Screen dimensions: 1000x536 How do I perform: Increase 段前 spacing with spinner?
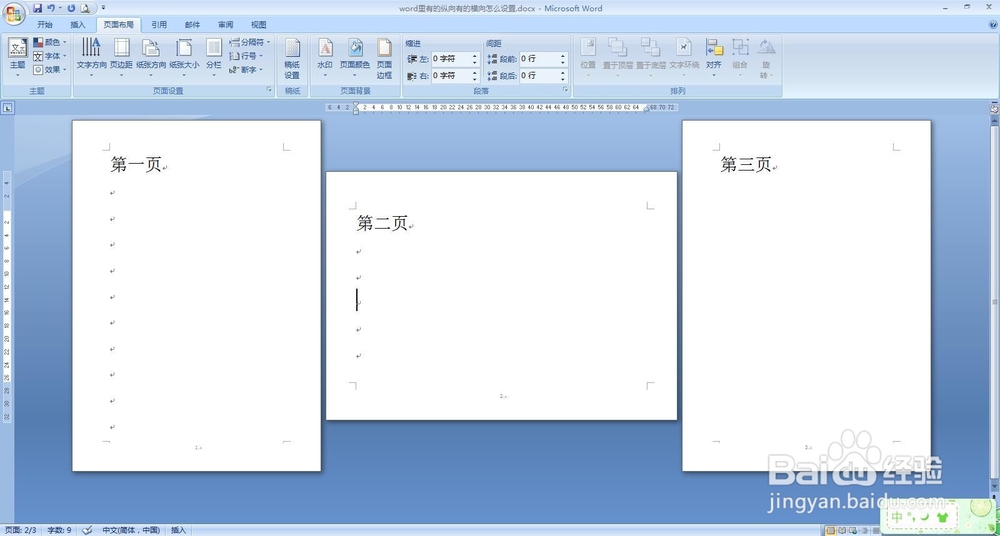563,56
